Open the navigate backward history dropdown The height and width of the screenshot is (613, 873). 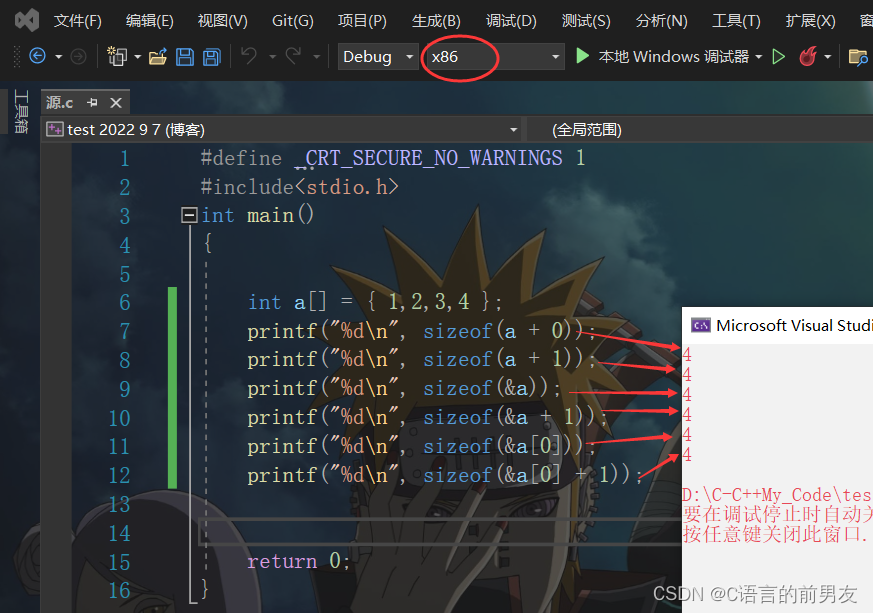tap(58, 57)
